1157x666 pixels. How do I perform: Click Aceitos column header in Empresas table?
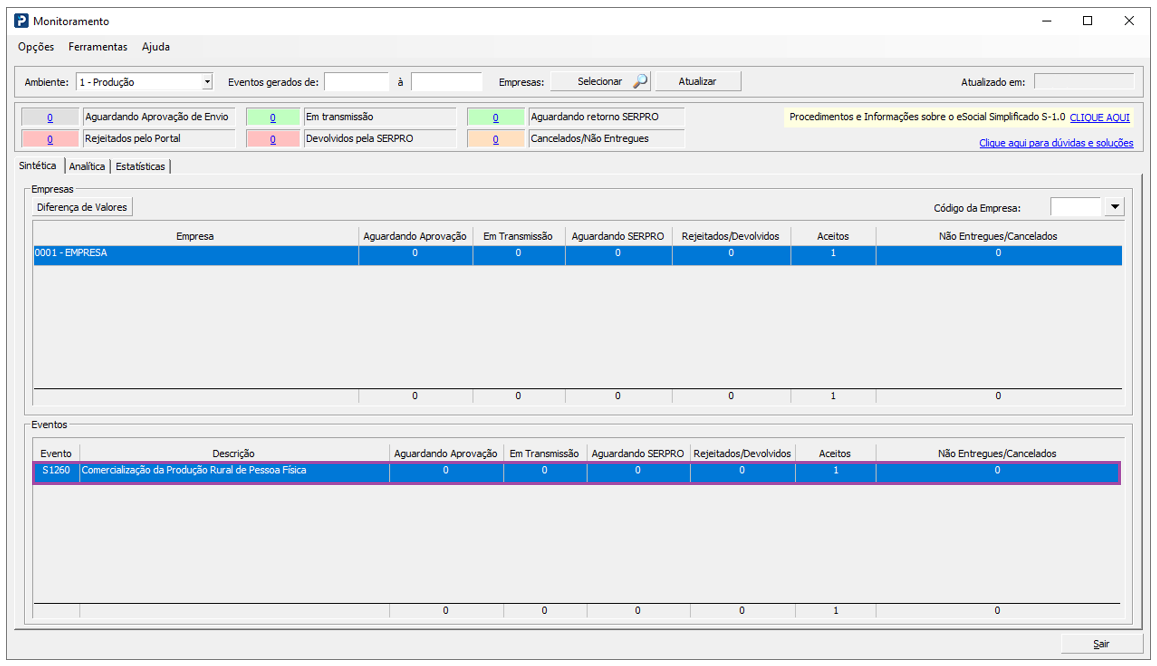pyautogui.click(x=833, y=236)
